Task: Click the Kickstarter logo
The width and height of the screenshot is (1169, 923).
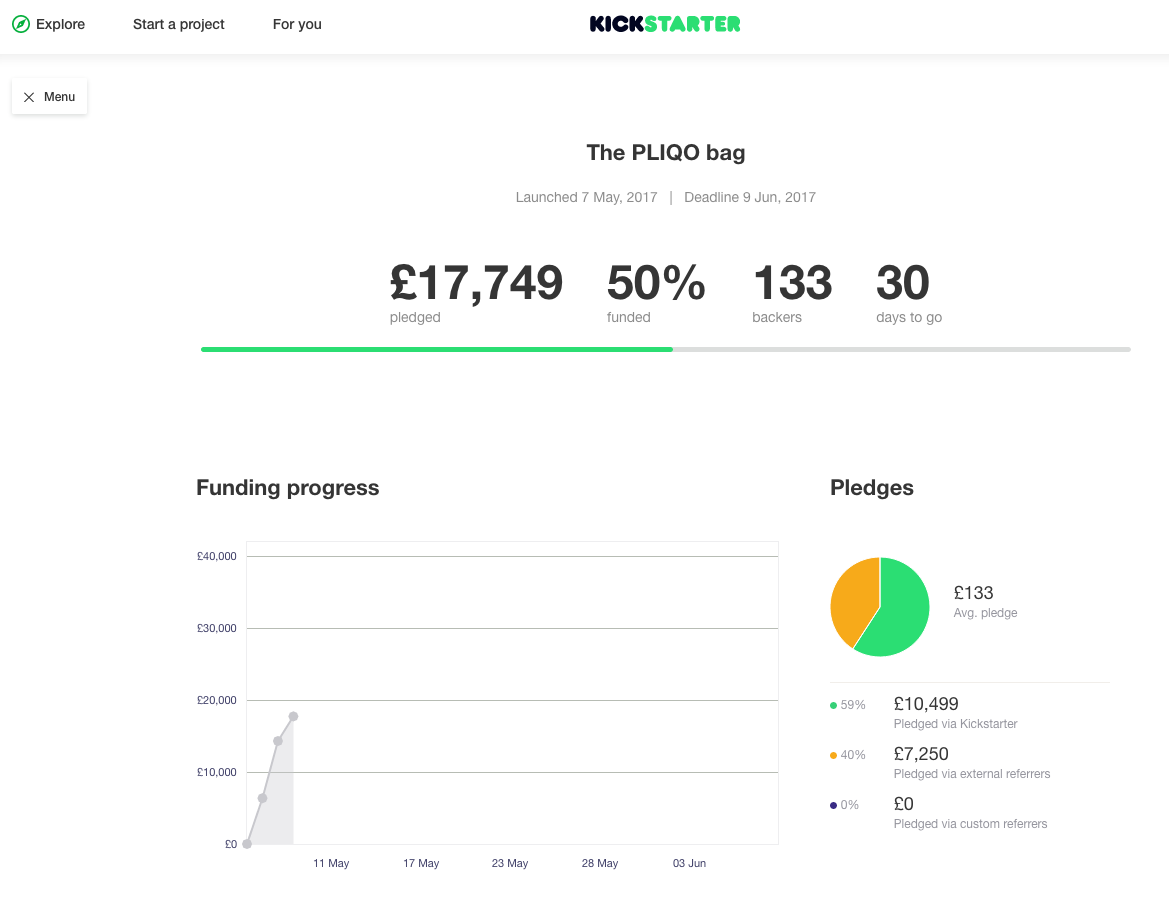Action: click(665, 24)
